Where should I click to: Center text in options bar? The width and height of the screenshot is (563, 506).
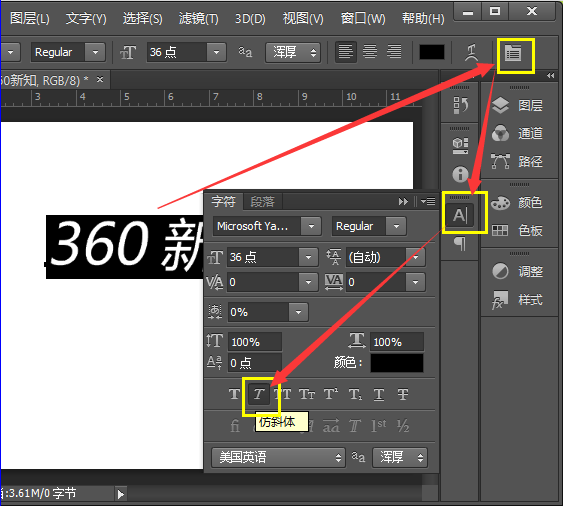(369, 52)
